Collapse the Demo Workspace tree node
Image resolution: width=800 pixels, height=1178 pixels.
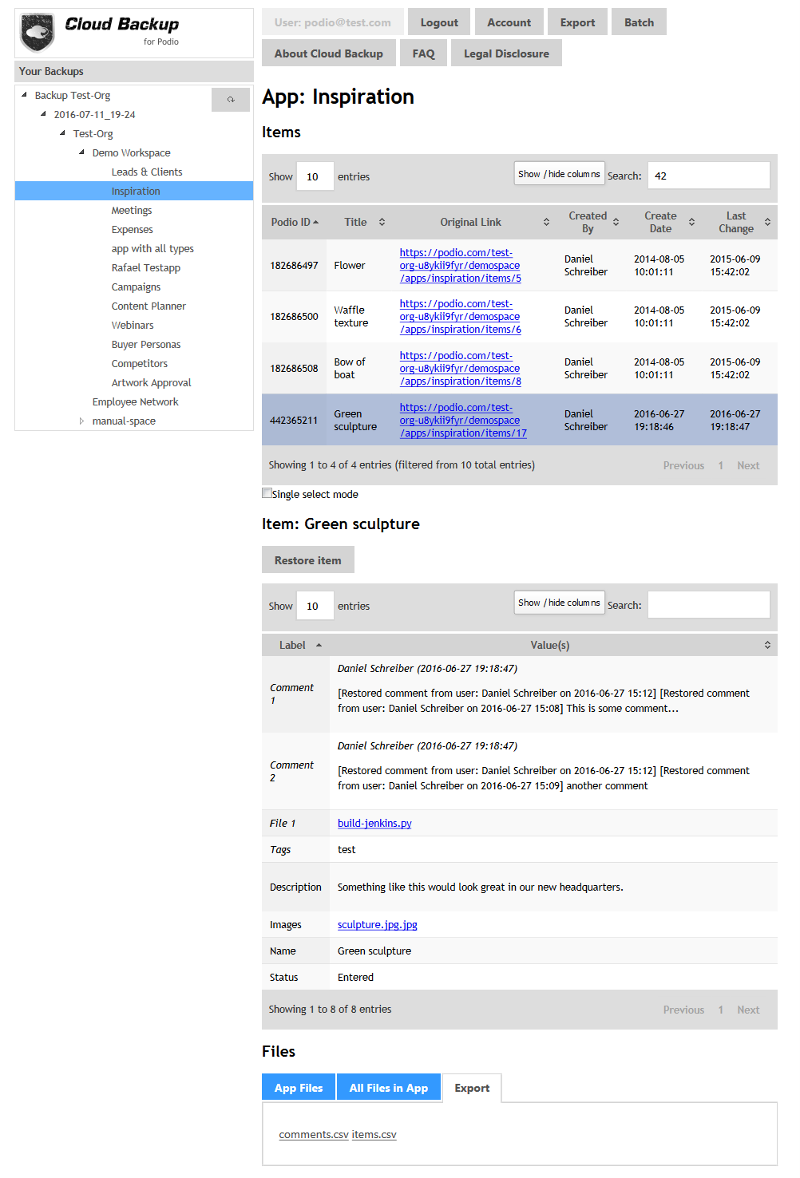point(82,153)
